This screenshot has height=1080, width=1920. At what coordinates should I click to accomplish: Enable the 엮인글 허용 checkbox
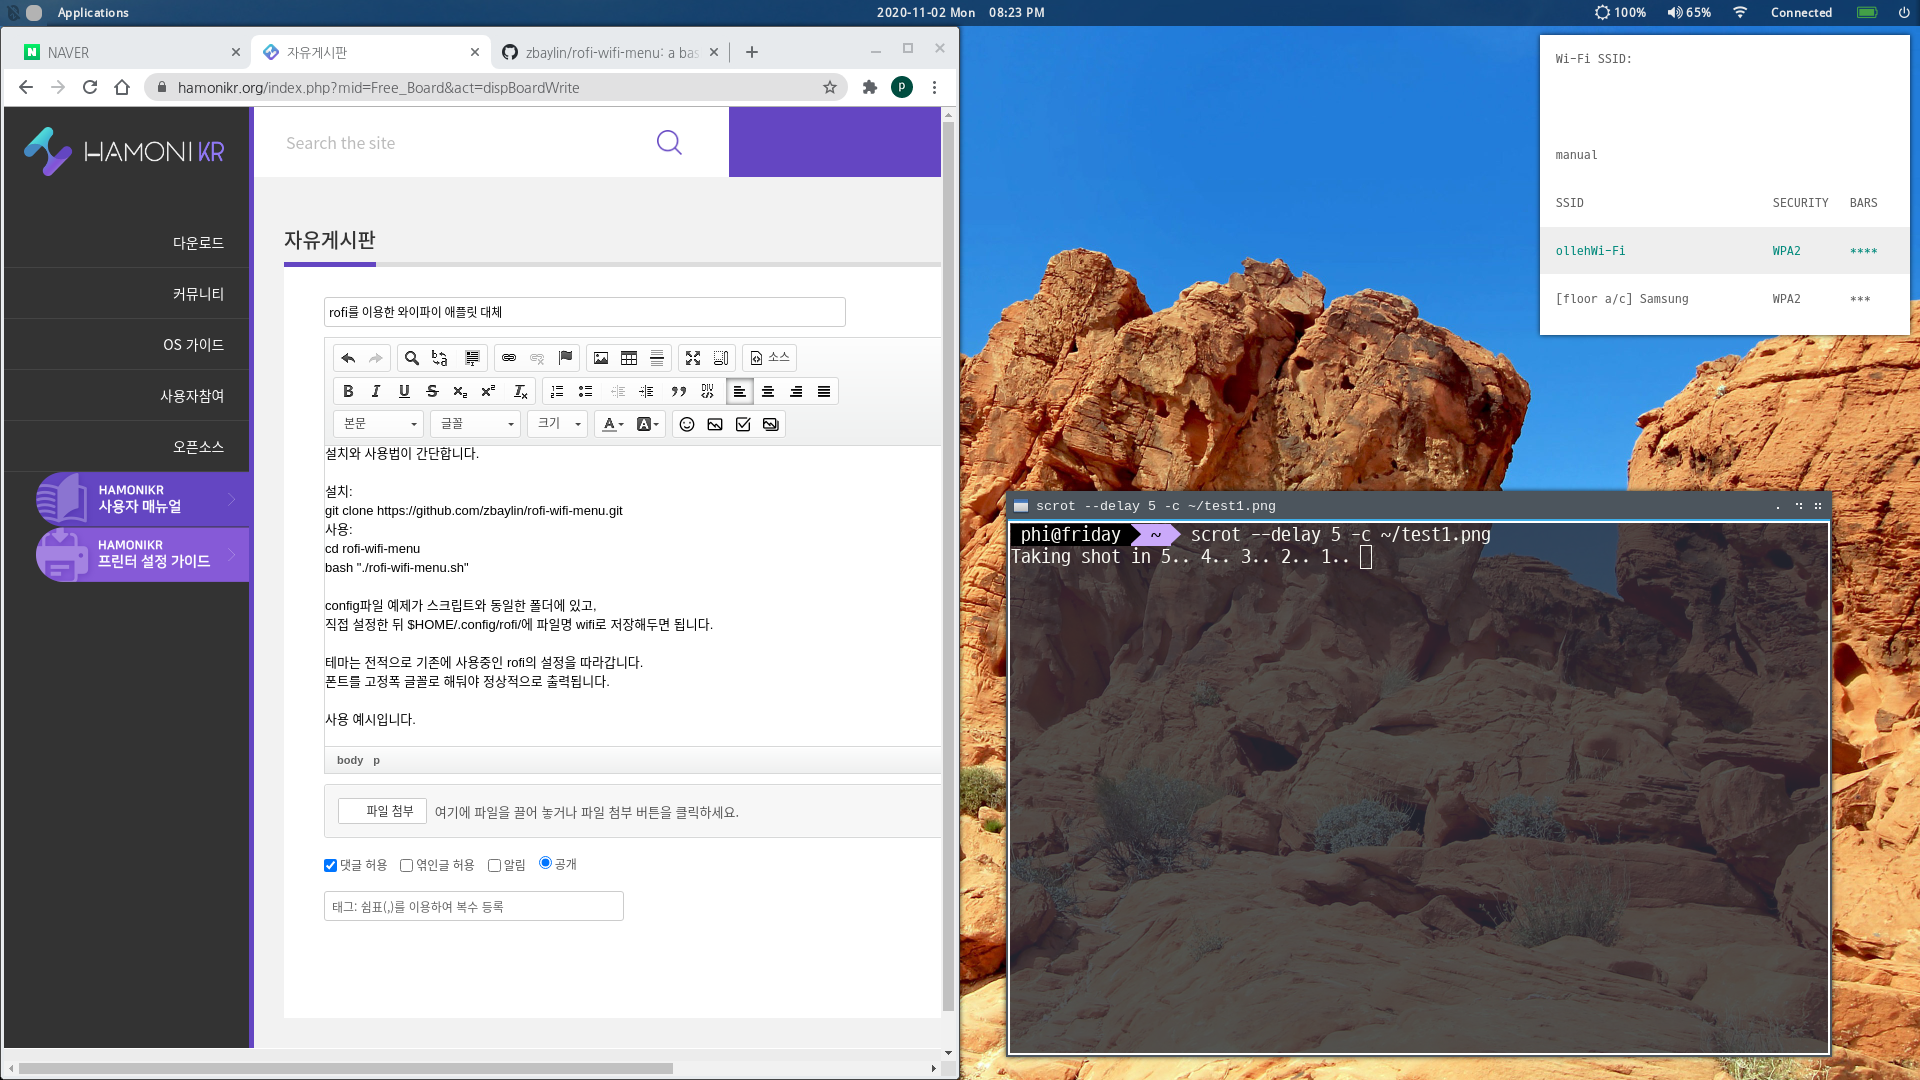[x=407, y=865]
